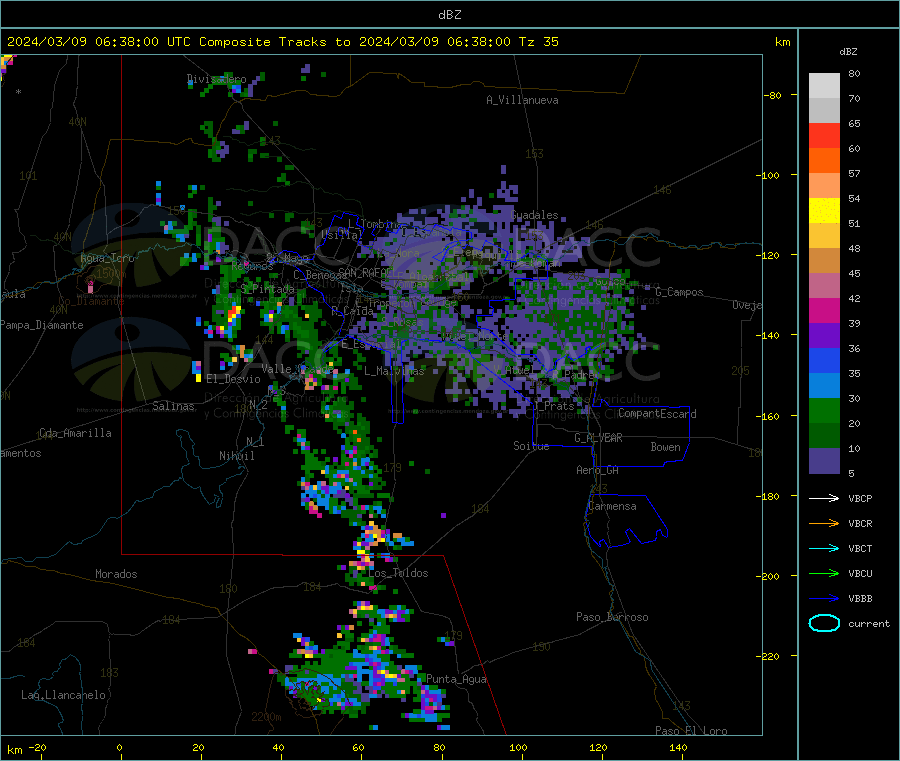Click the Morados map label
The image size is (900, 761).
click(x=116, y=574)
